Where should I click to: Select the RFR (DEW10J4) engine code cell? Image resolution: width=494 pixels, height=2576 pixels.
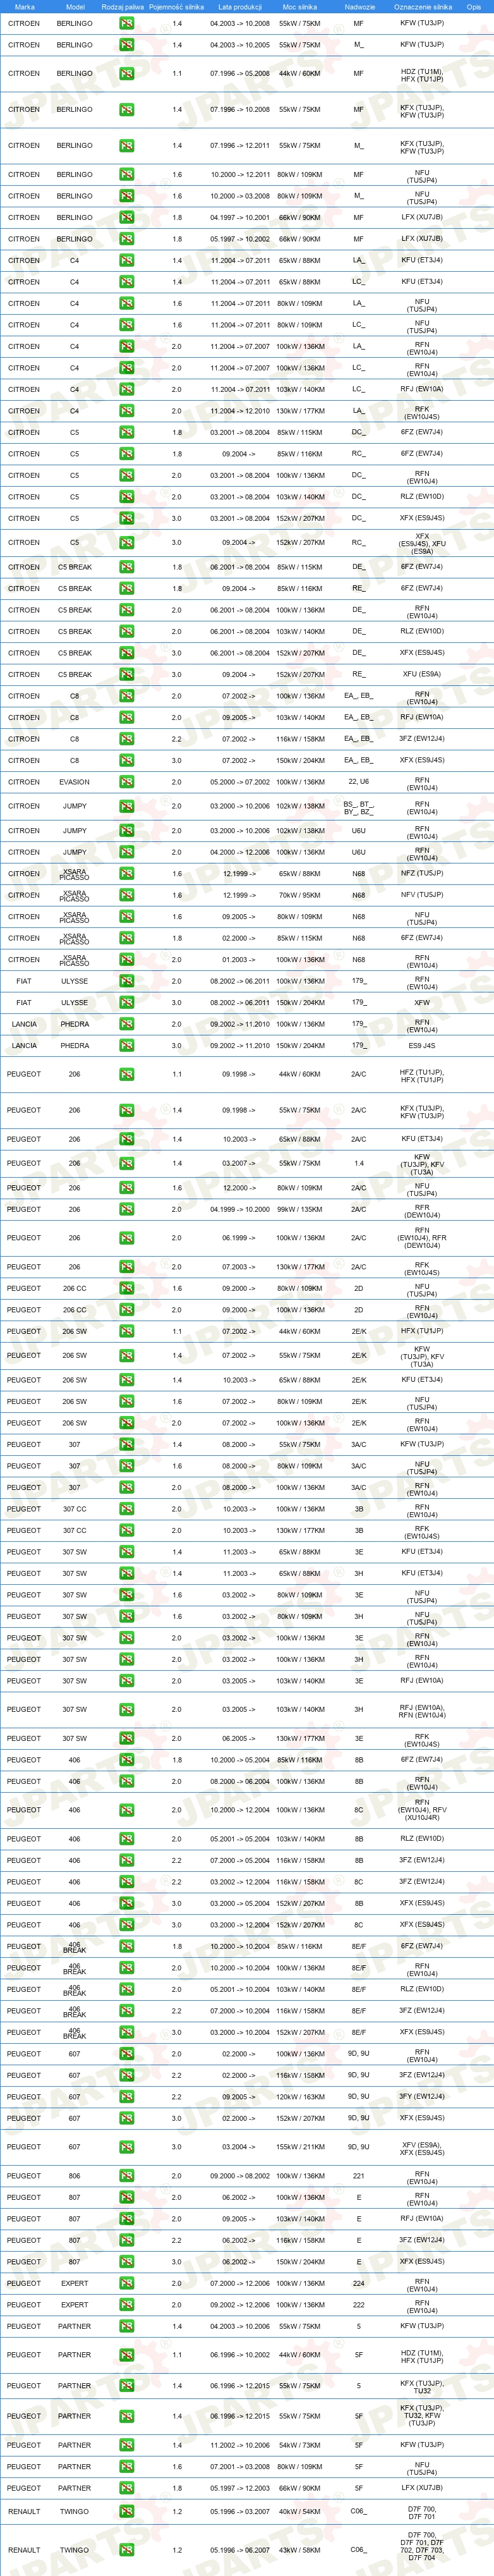[422, 1209]
